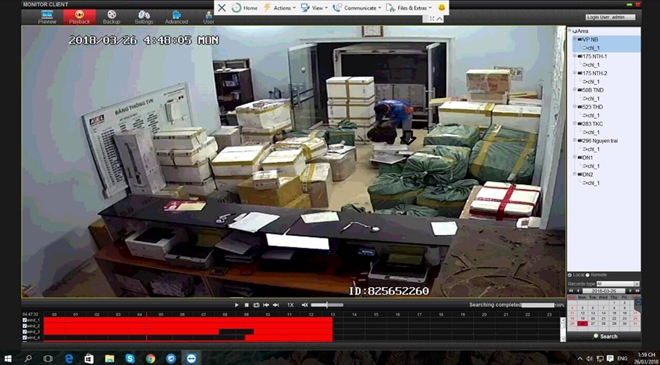Image resolution: width=660 pixels, height=365 pixels.
Task: Toggle the wind_3 channel checkbox
Action: 24,332
